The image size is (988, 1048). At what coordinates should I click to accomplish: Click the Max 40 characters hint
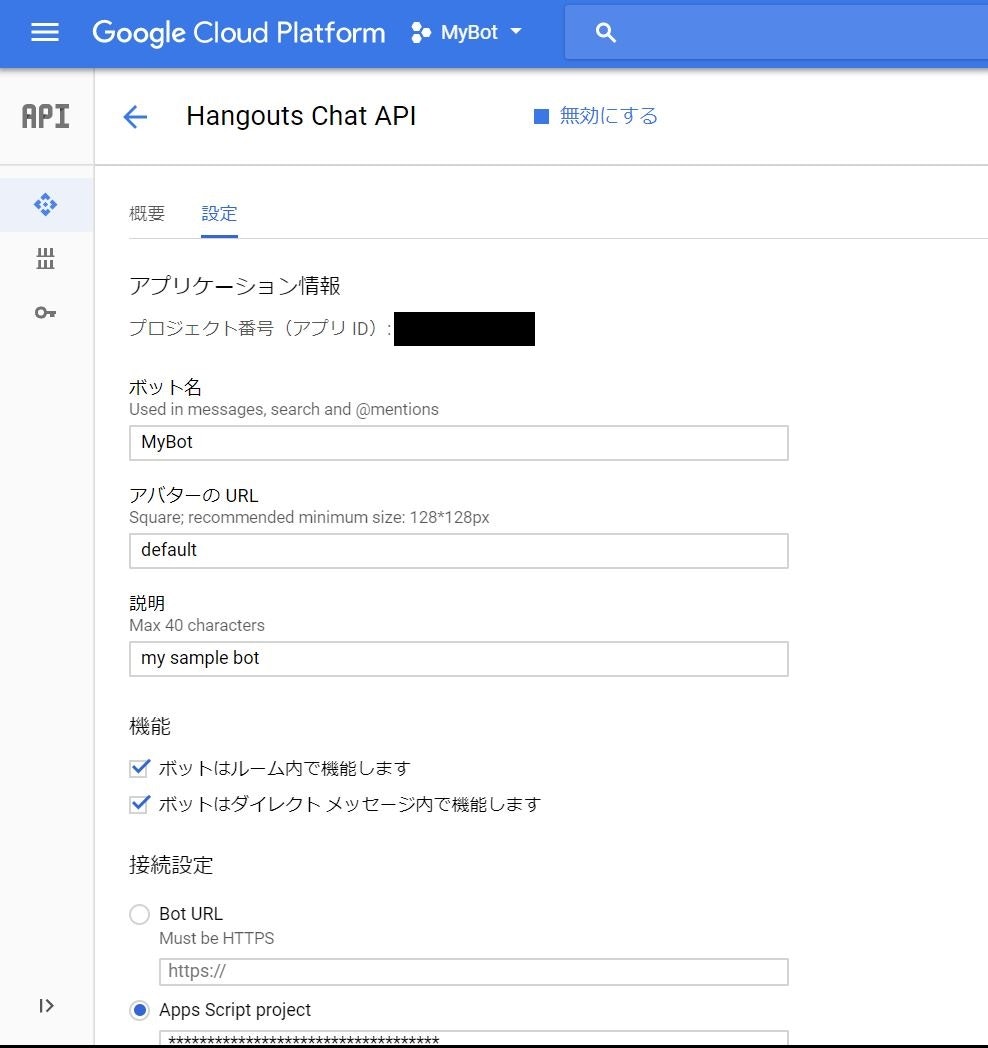[197, 626]
